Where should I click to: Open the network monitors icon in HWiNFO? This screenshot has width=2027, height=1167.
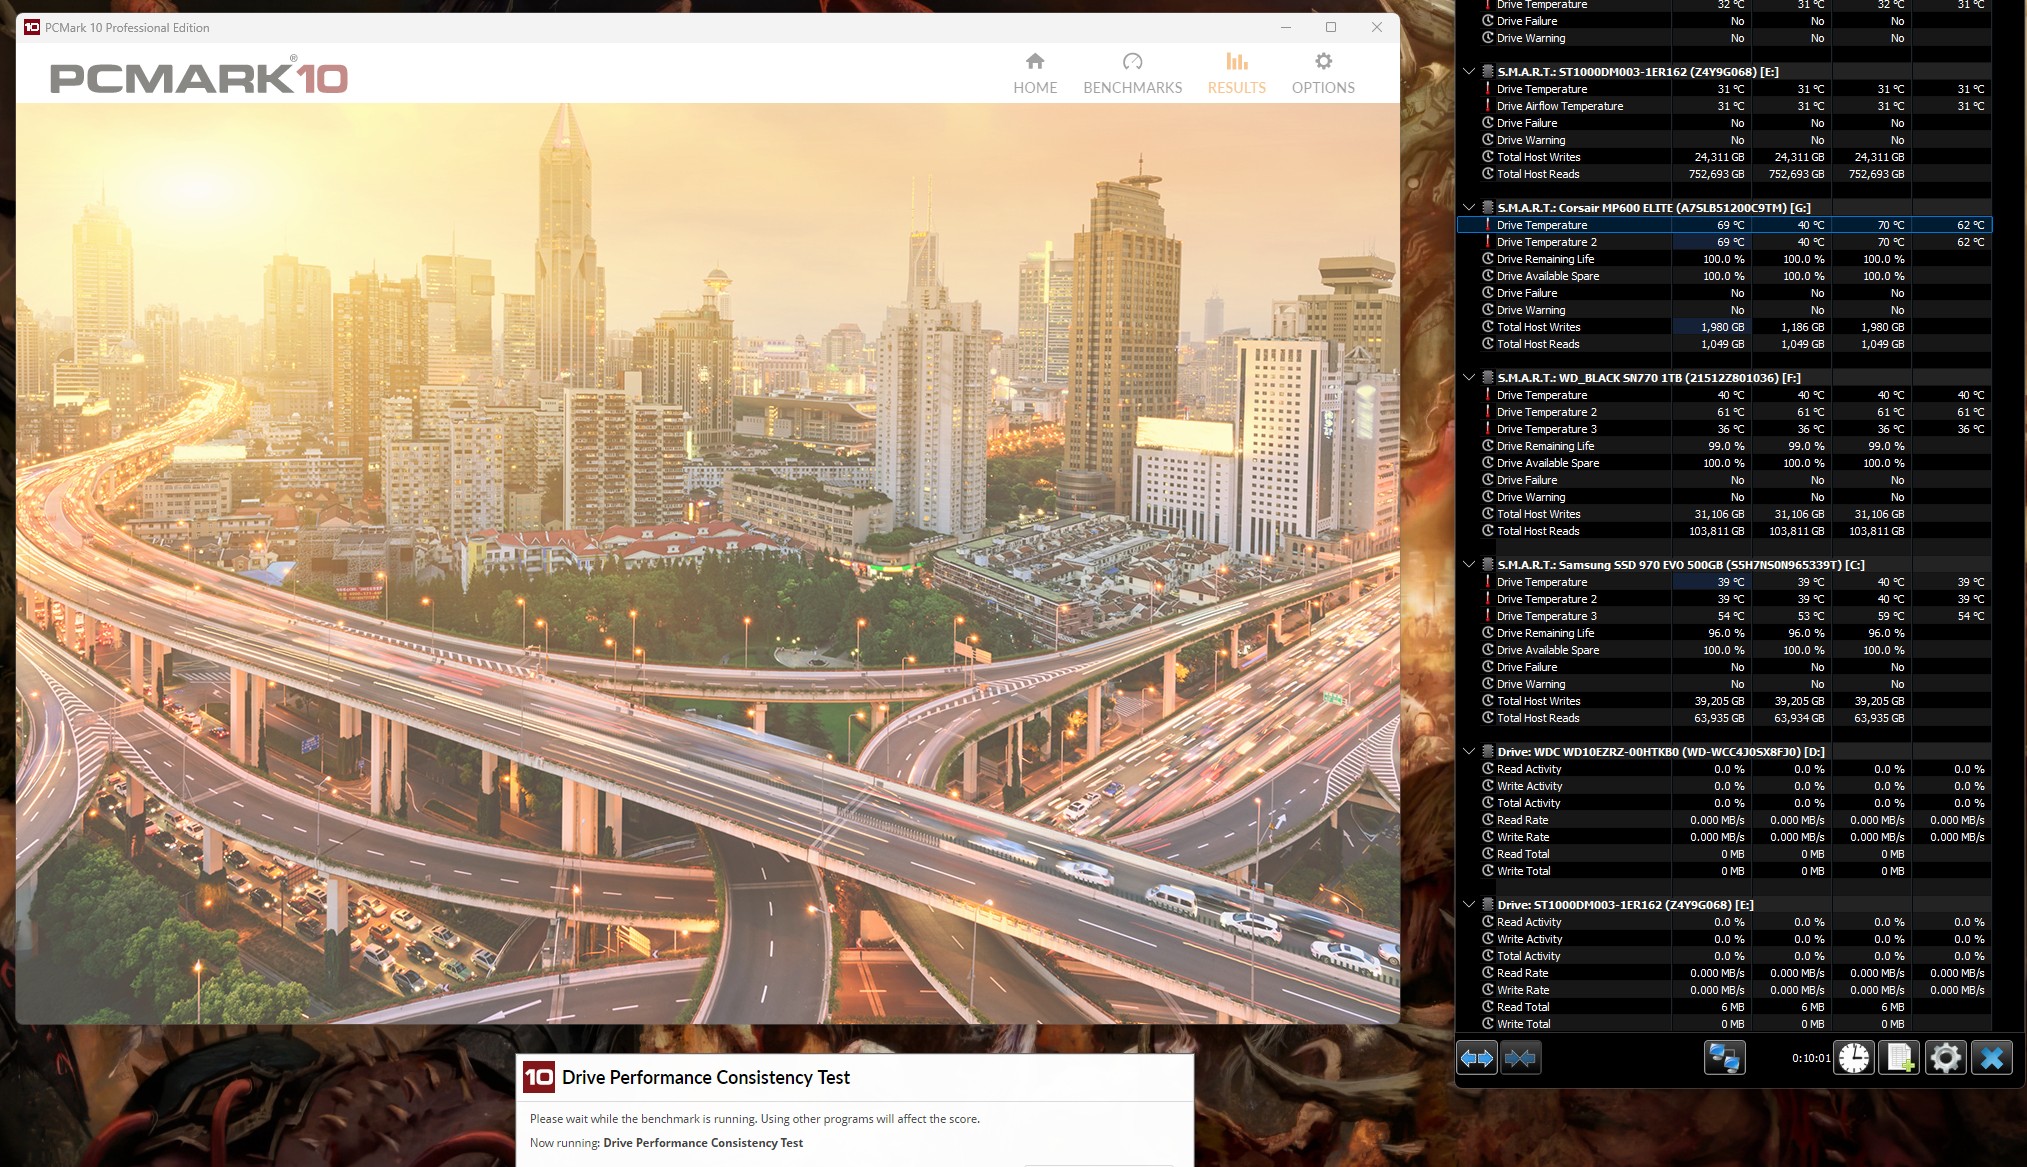coord(1724,1057)
